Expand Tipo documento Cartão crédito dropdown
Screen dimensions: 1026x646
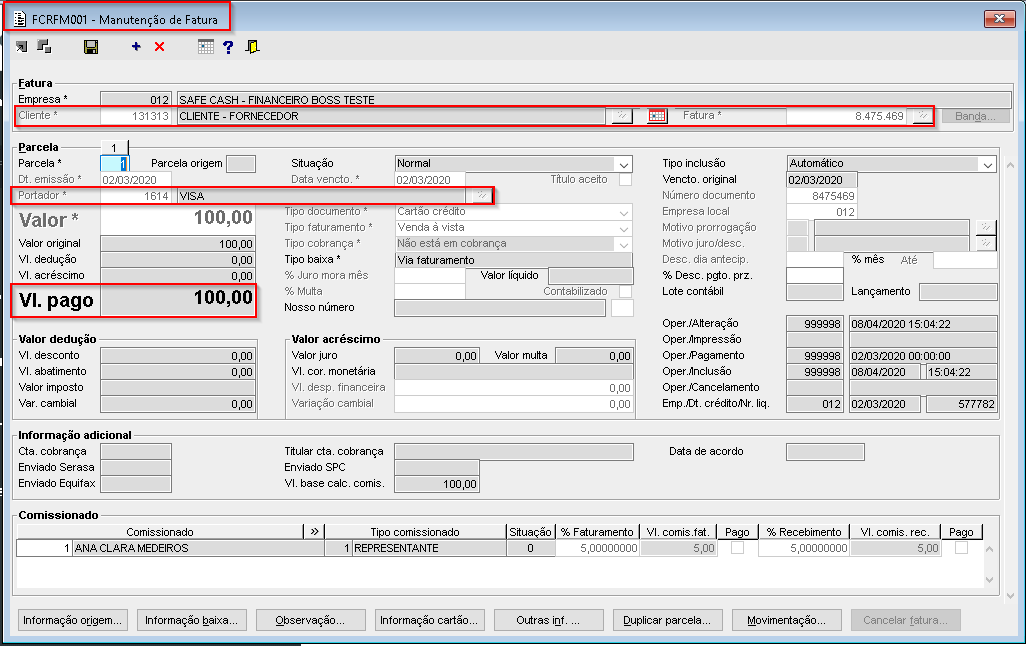click(x=624, y=212)
